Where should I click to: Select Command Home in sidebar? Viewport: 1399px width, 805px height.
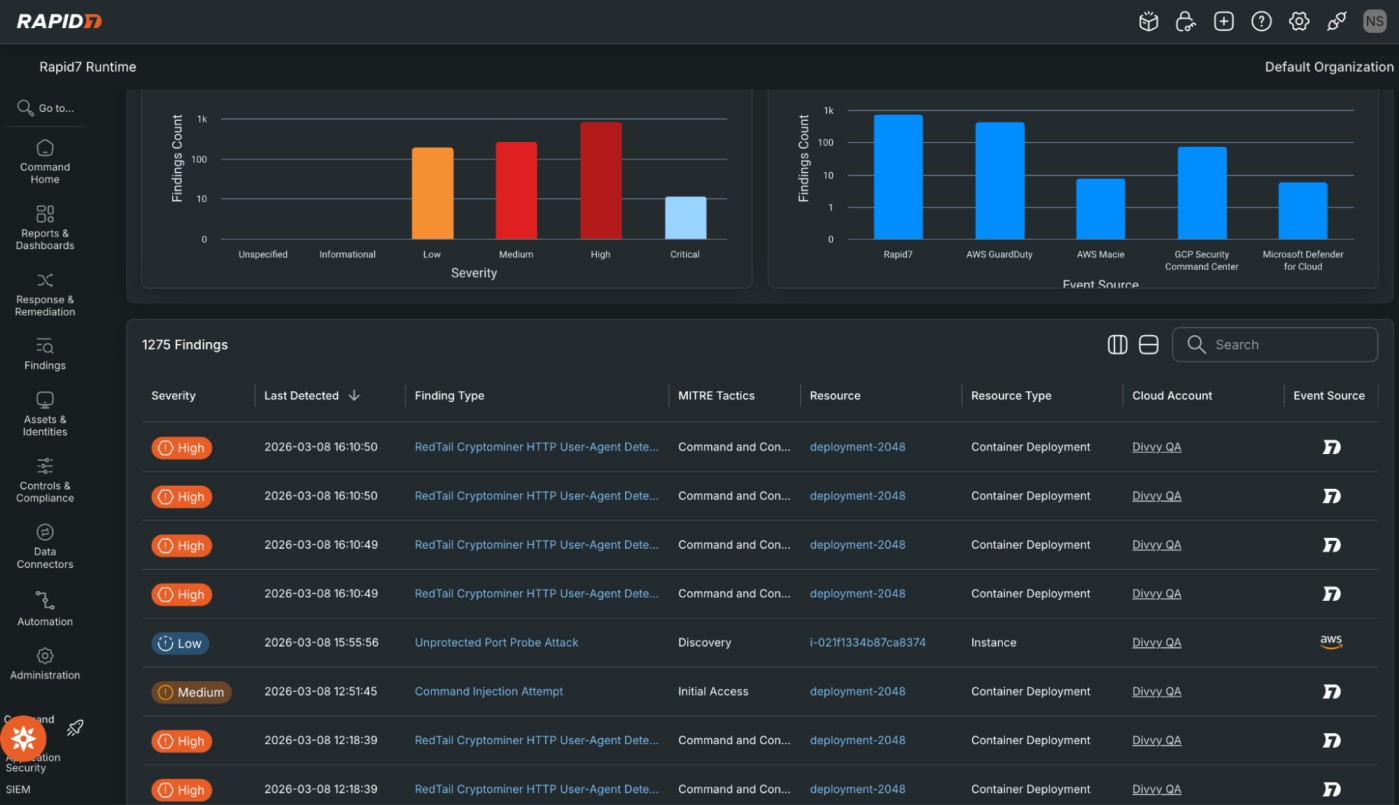pos(44,163)
